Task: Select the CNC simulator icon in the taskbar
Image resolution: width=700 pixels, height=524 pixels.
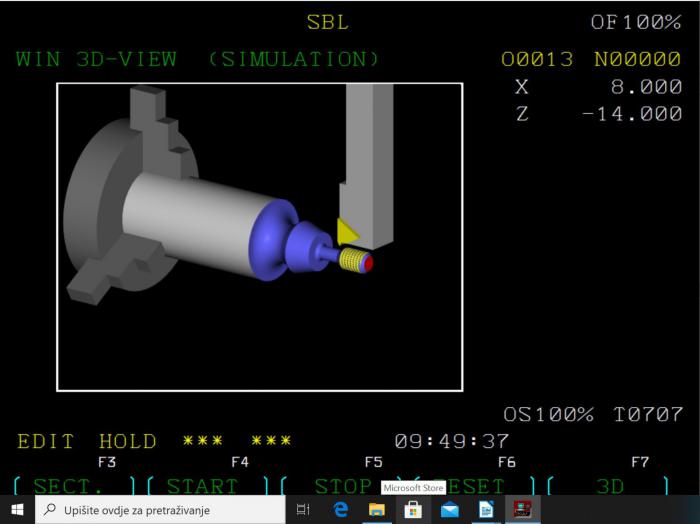Action: [521, 509]
